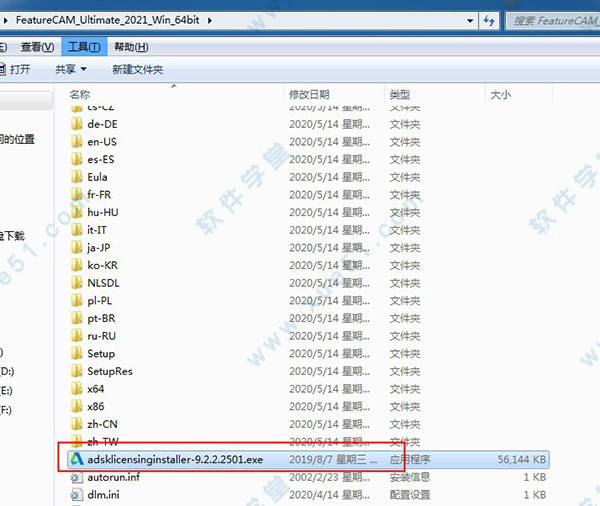Select the zh-CN folder icon

(x=77, y=423)
